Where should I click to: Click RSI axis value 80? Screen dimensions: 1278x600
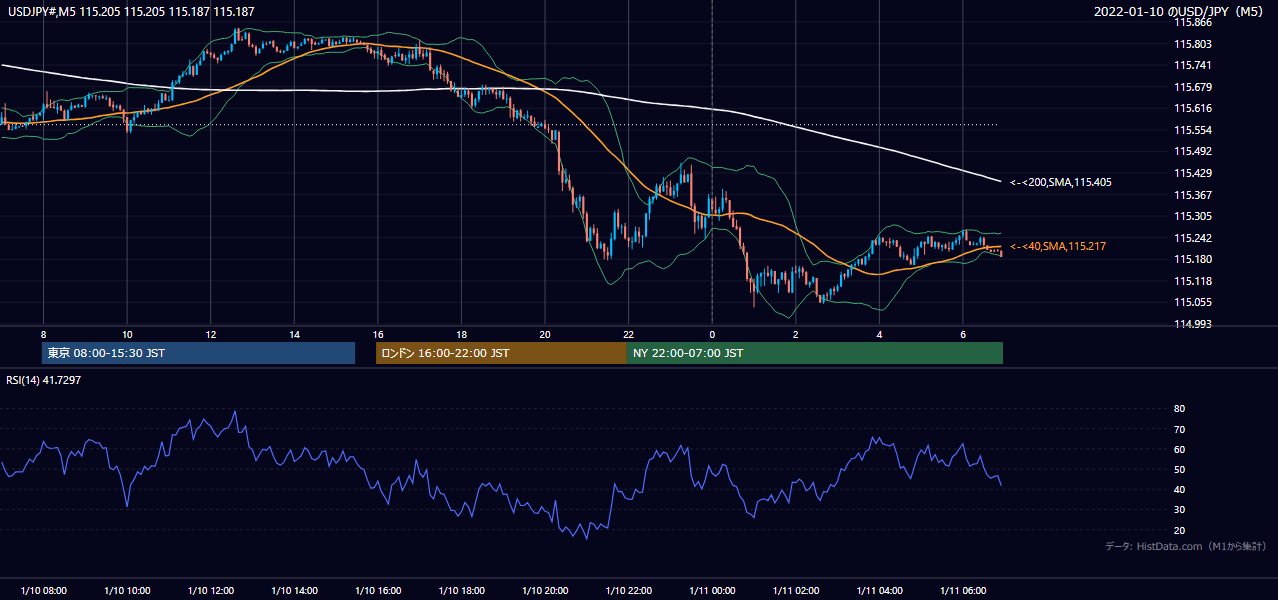[x=1179, y=409]
